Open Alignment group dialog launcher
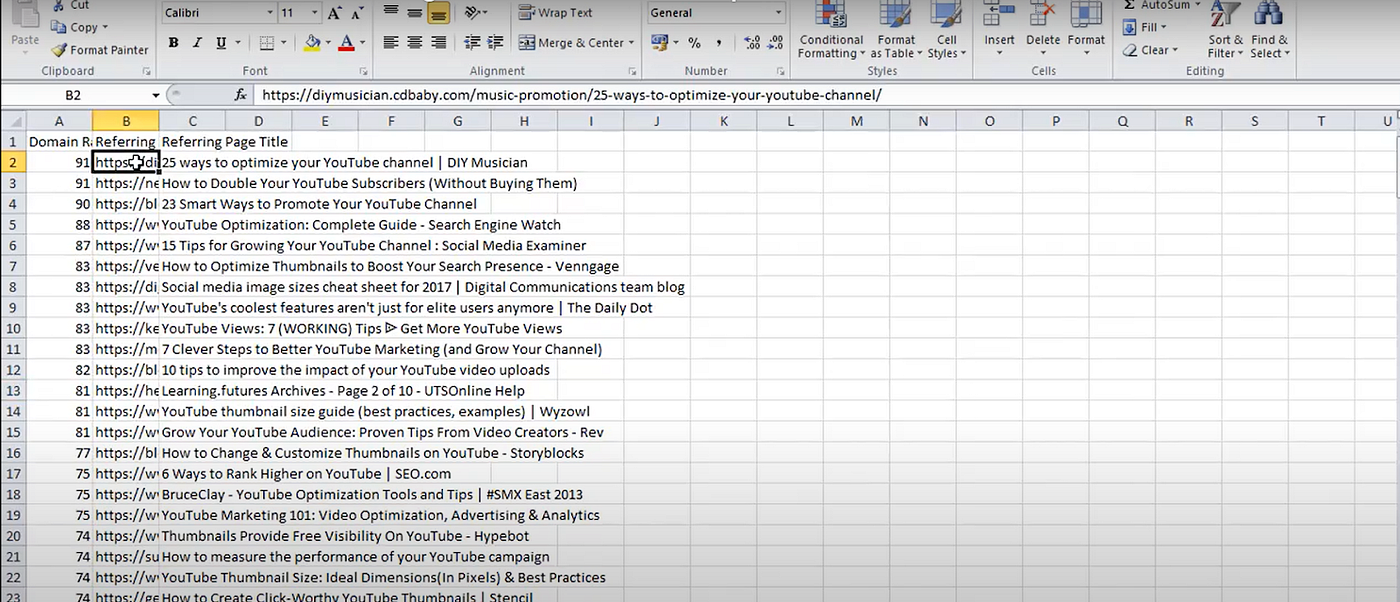Image resolution: width=1400 pixels, height=602 pixels. coord(633,72)
